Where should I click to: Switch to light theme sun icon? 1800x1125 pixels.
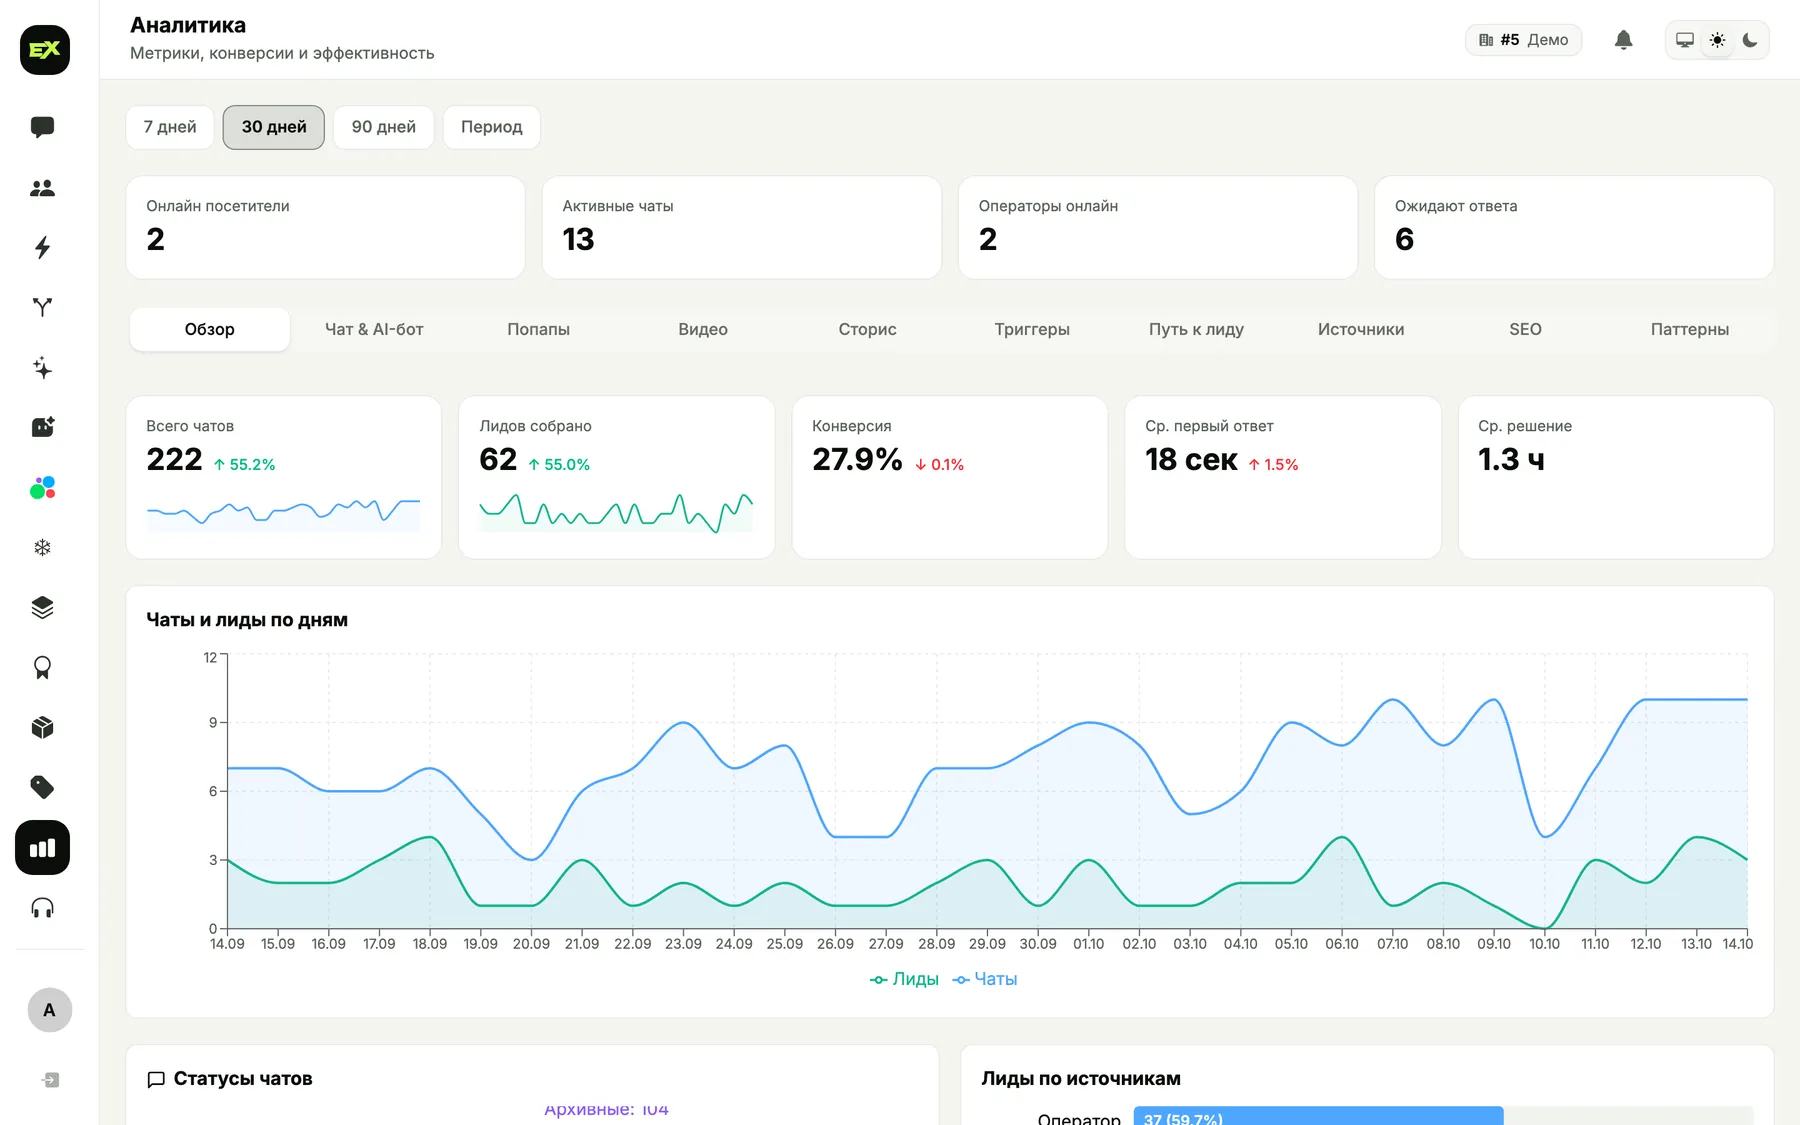click(x=1717, y=40)
